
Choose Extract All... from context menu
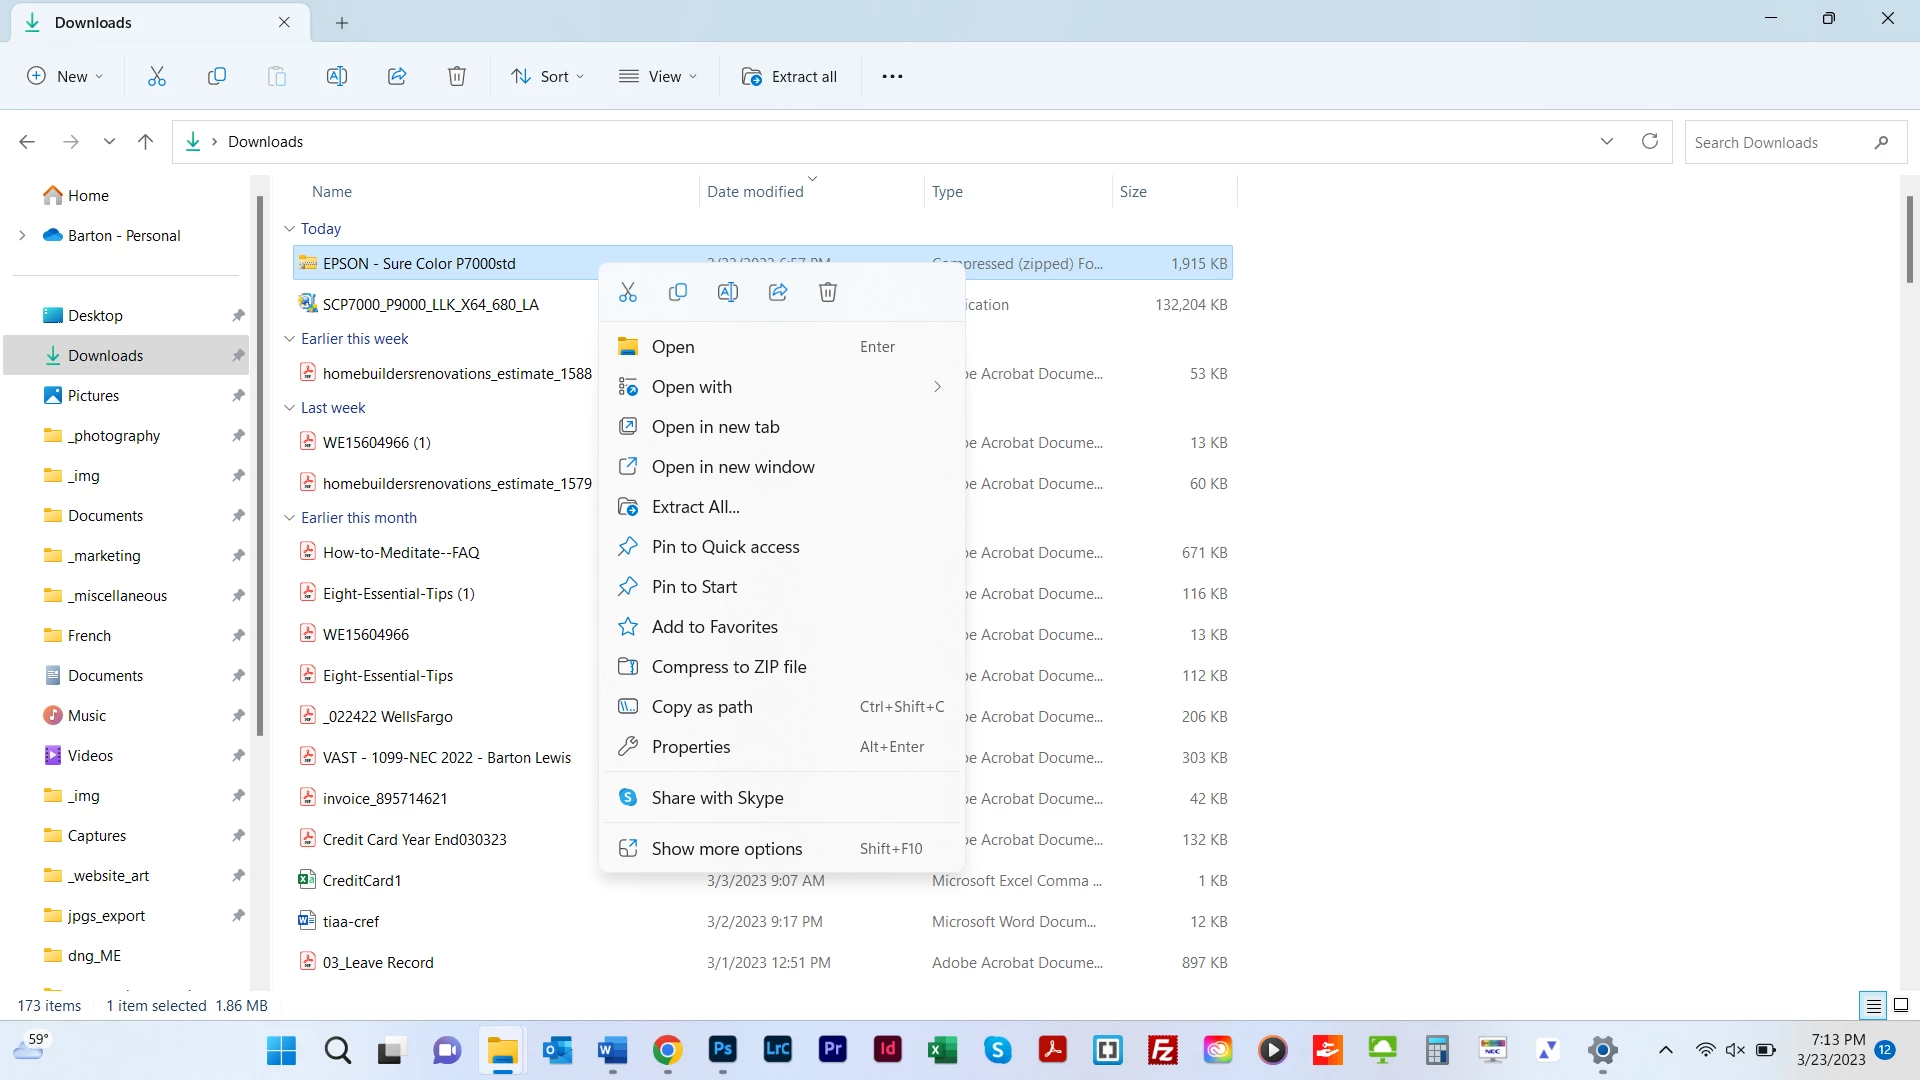(695, 507)
